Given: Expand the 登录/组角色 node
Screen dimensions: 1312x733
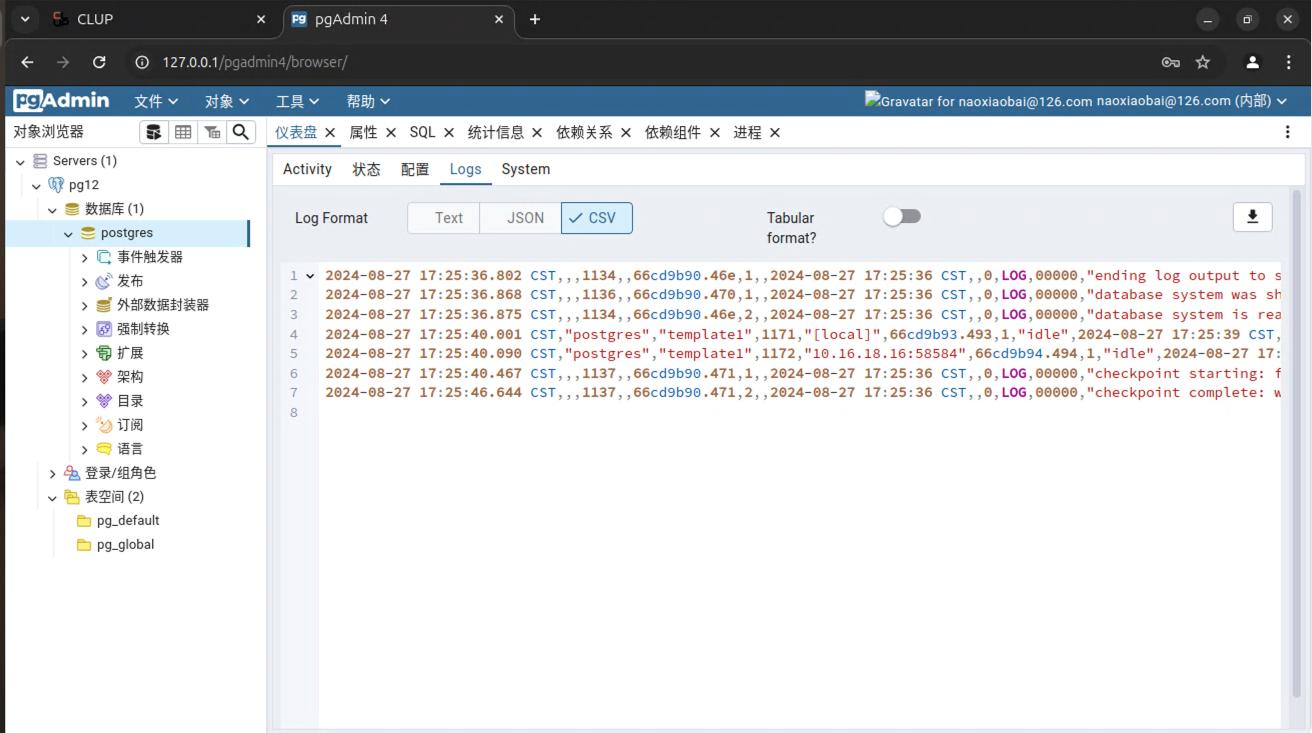Looking at the screenshot, I should click(x=52, y=473).
